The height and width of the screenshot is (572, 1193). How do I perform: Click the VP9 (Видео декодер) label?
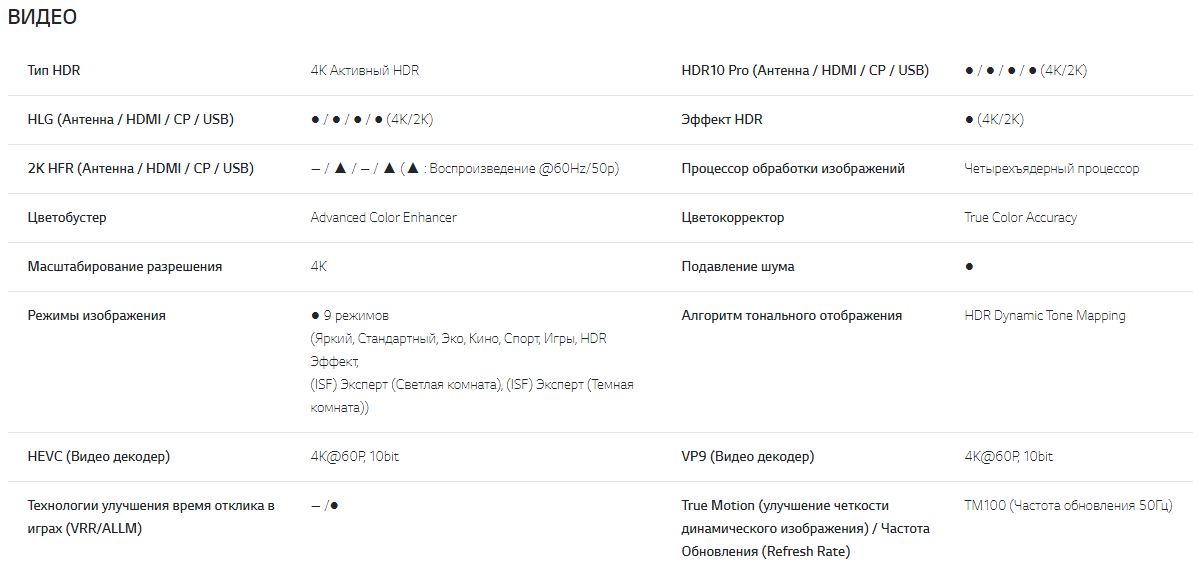[x=747, y=457]
